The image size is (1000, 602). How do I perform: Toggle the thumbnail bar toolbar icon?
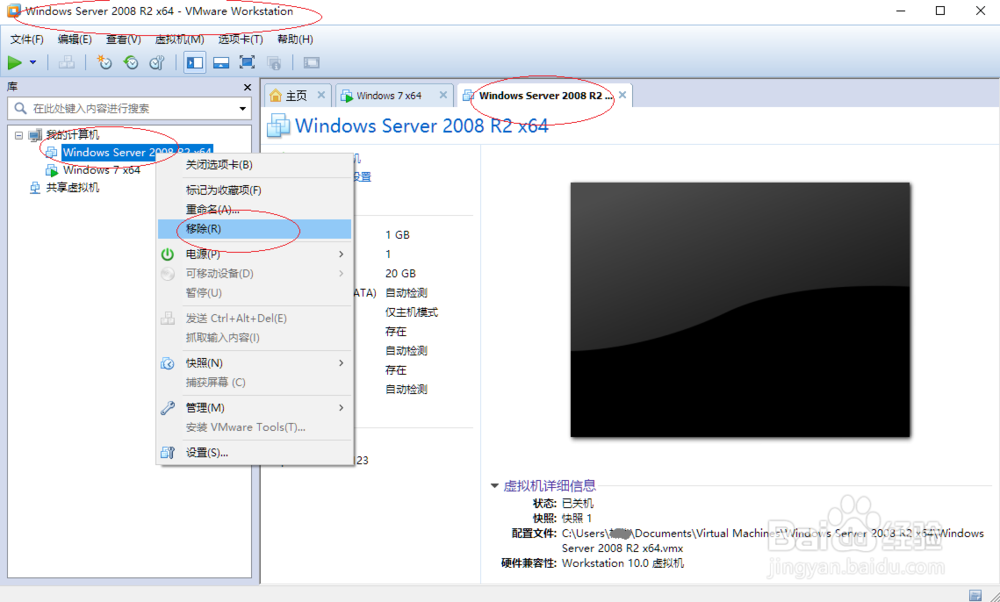(221, 62)
